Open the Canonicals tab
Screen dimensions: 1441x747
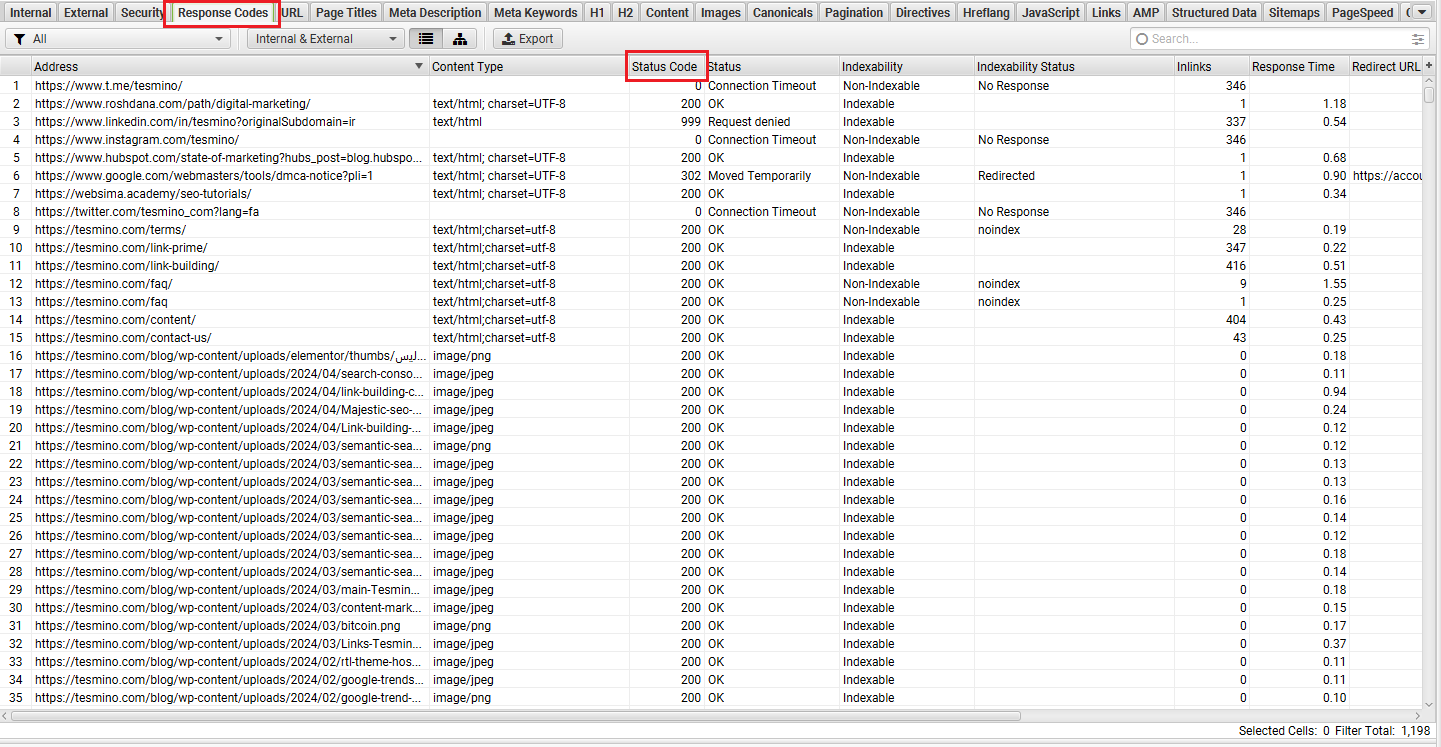pos(782,13)
